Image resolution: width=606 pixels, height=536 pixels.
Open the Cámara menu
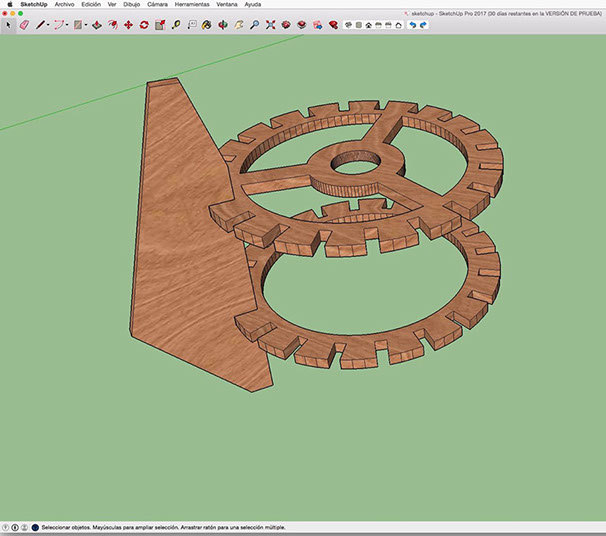[157, 5]
